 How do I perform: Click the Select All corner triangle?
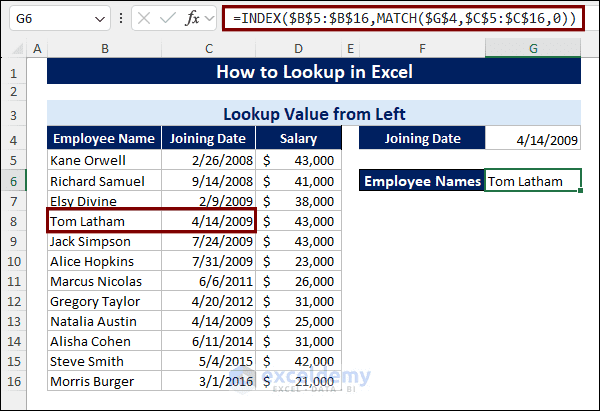[17, 49]
